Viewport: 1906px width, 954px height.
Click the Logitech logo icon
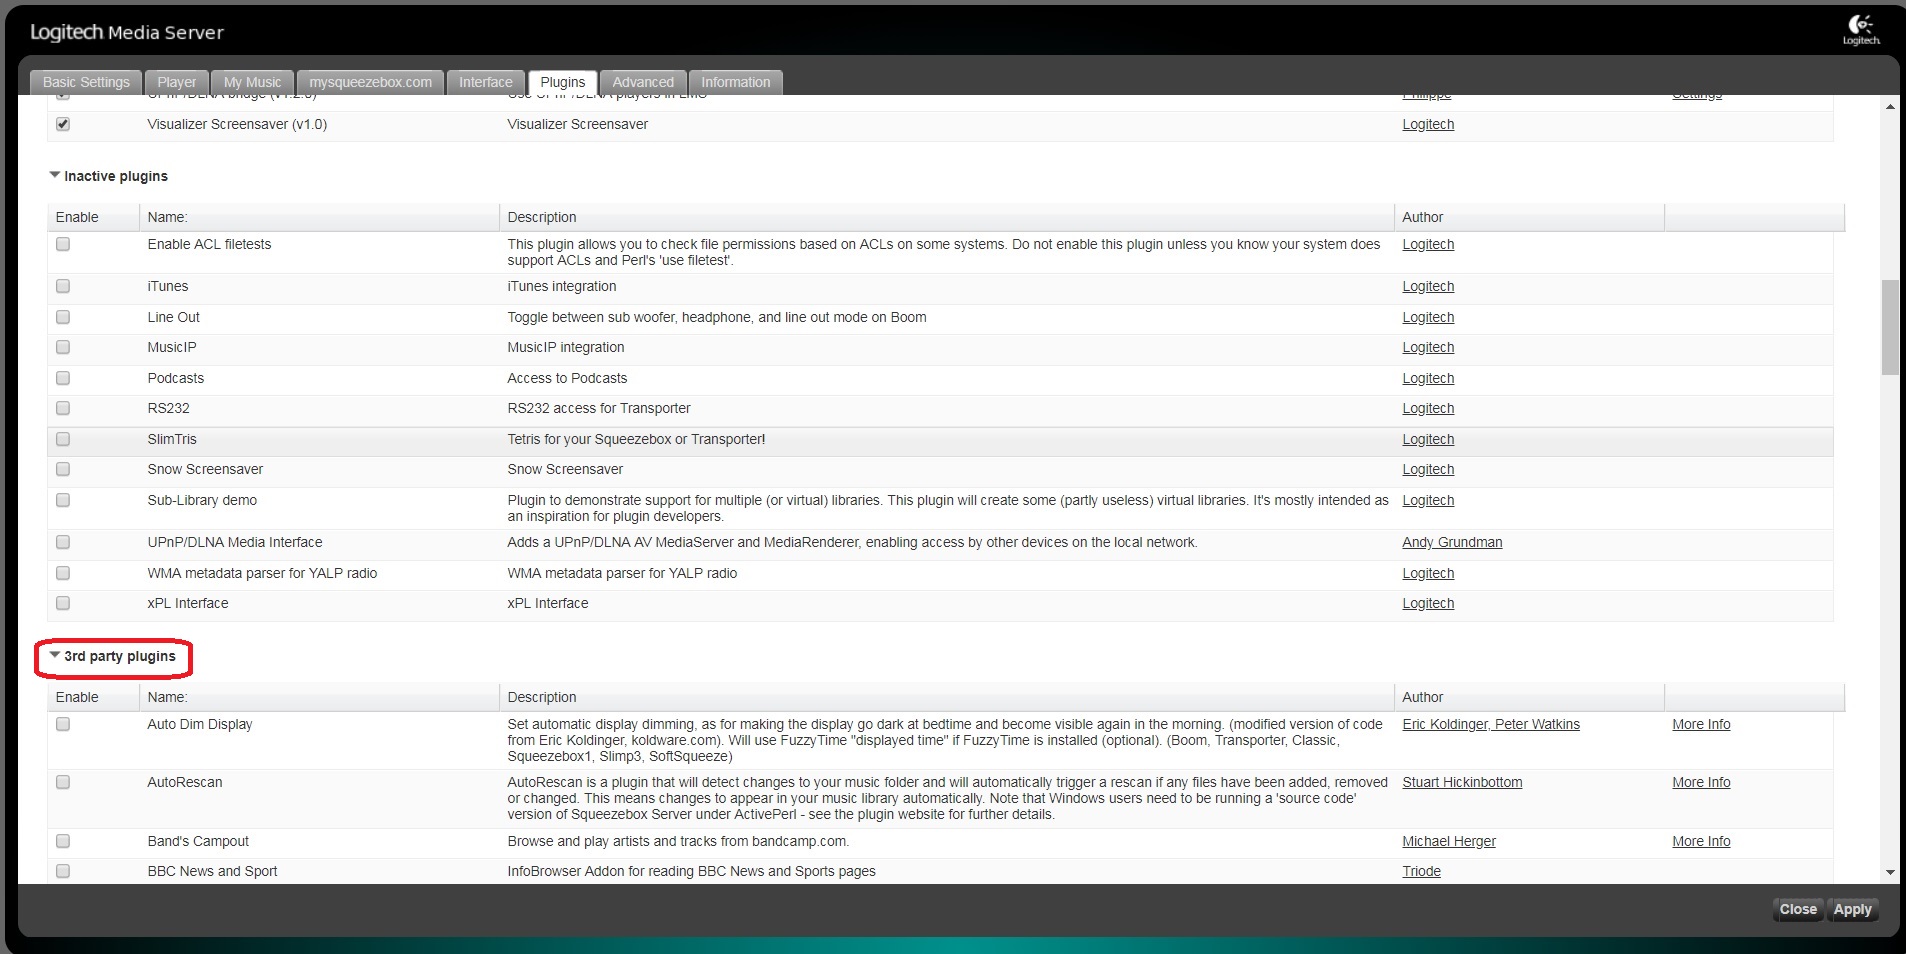pos(1861,29)
